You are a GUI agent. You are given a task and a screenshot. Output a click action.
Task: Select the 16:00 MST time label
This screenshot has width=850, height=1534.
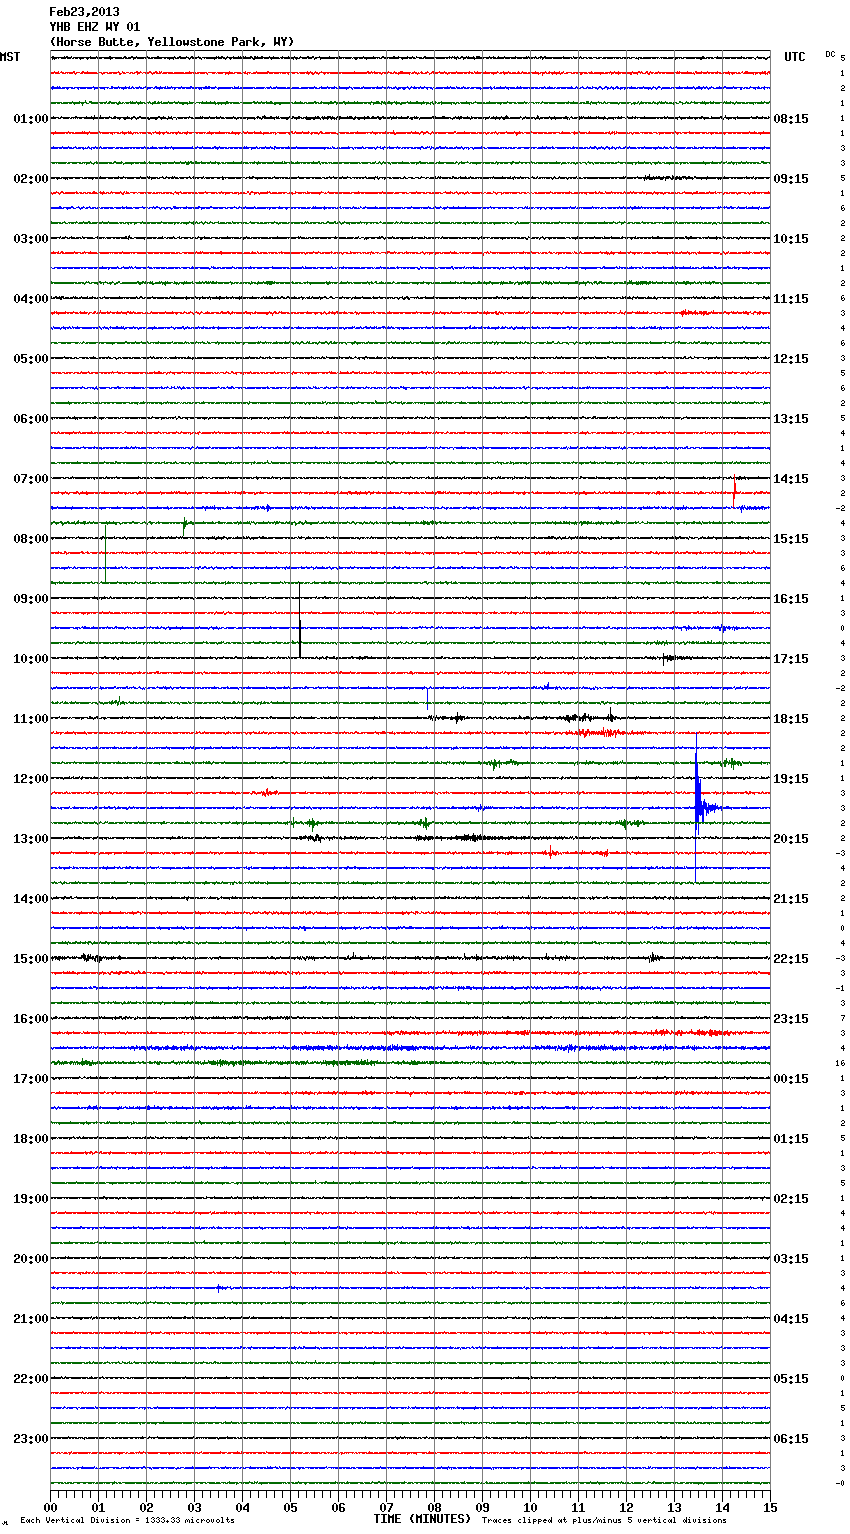click(30, 1019)
